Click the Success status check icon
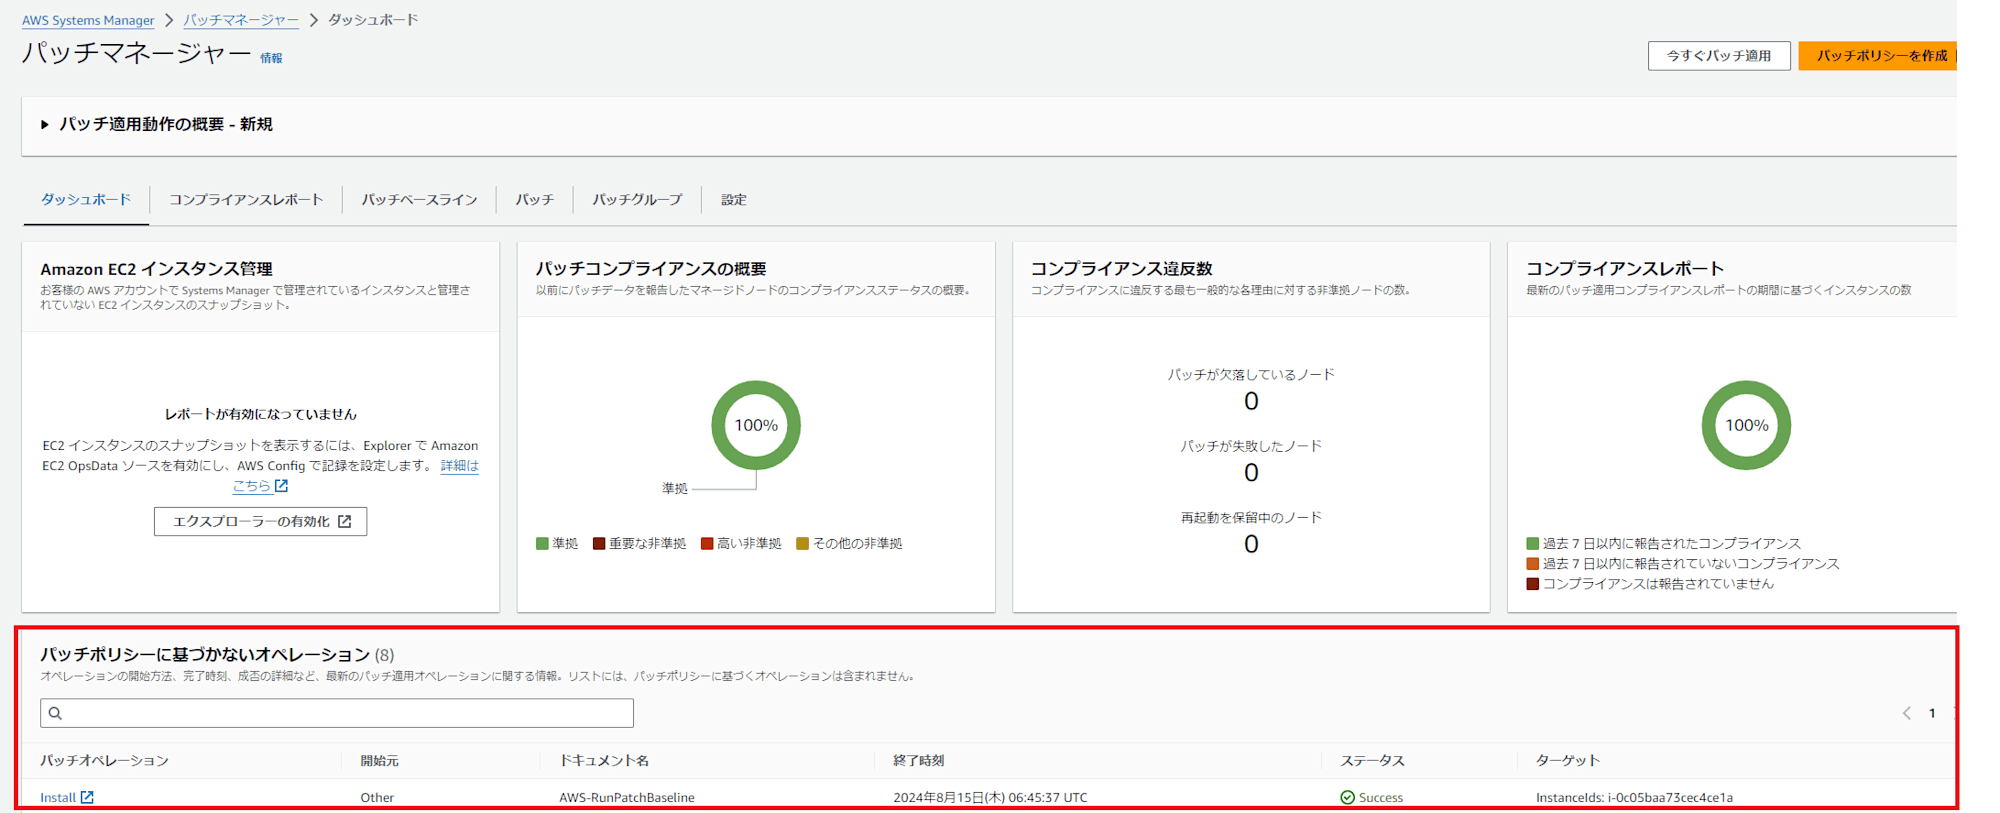This screenshot has height=813, width=2000. pyautogui.click(x=1347, y=797)
